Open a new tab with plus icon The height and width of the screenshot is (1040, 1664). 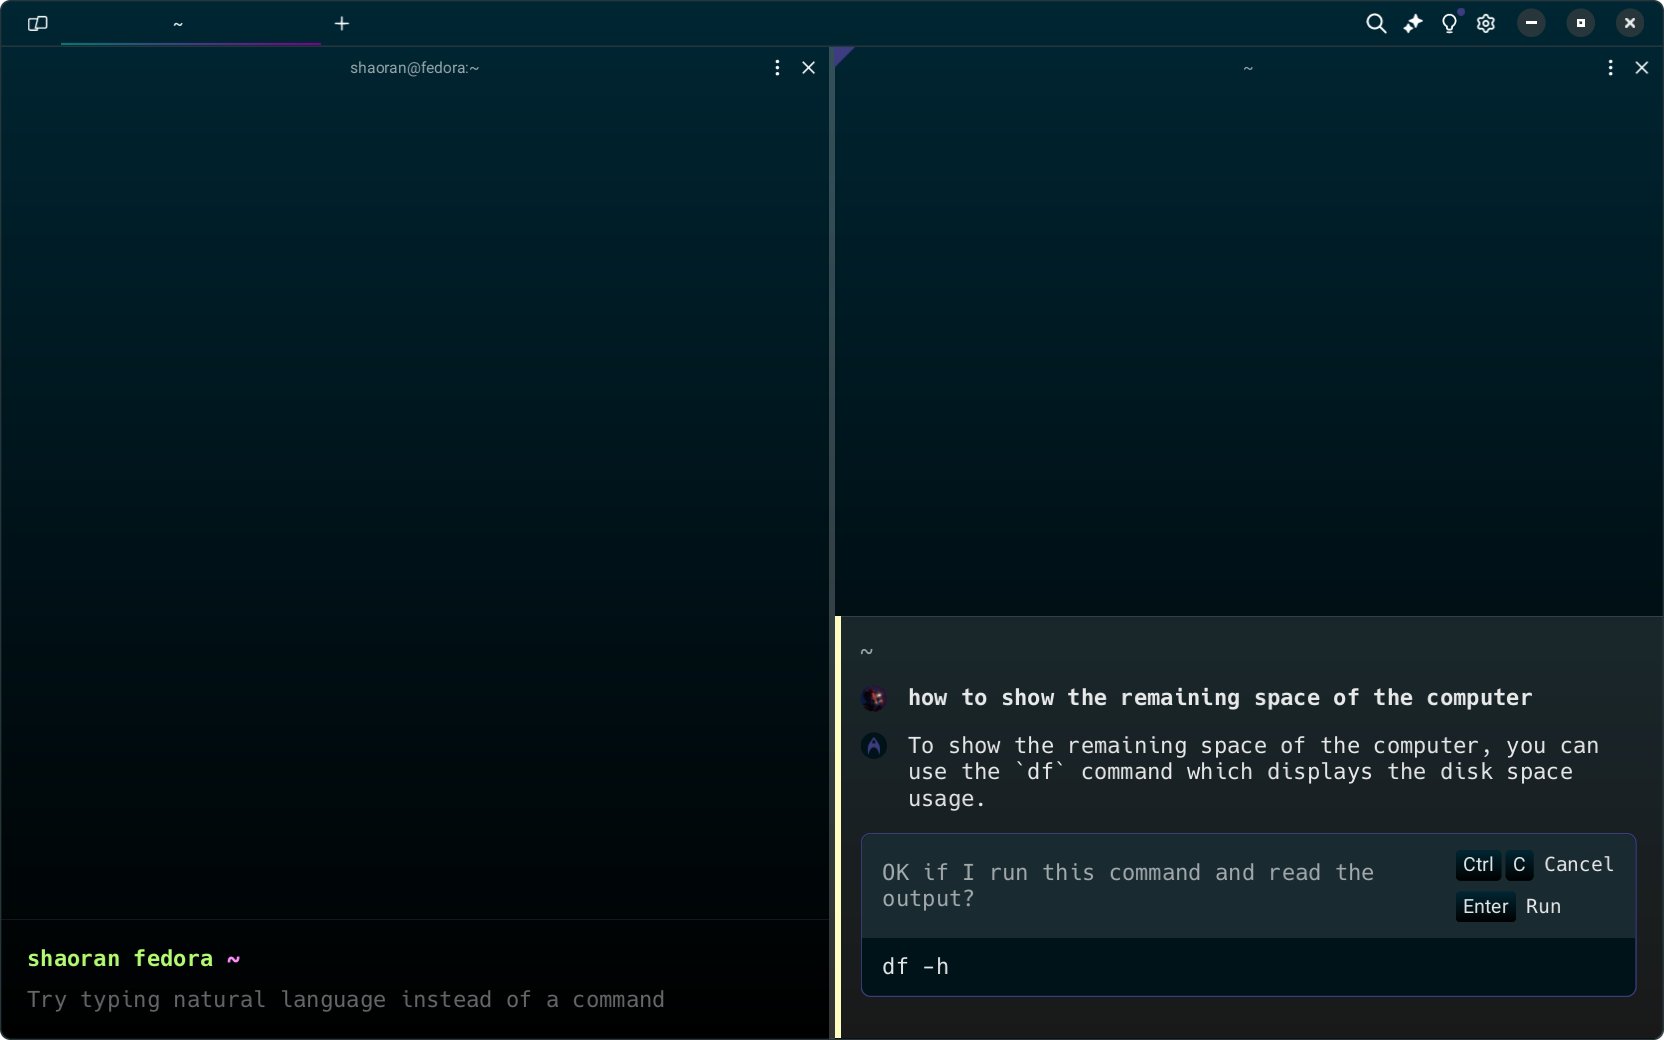(342, 23)
